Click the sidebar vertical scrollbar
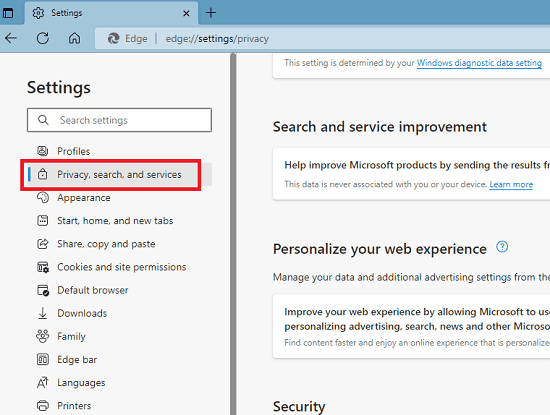550x415 pixels. pyautogui.click(x=233, y=234)
